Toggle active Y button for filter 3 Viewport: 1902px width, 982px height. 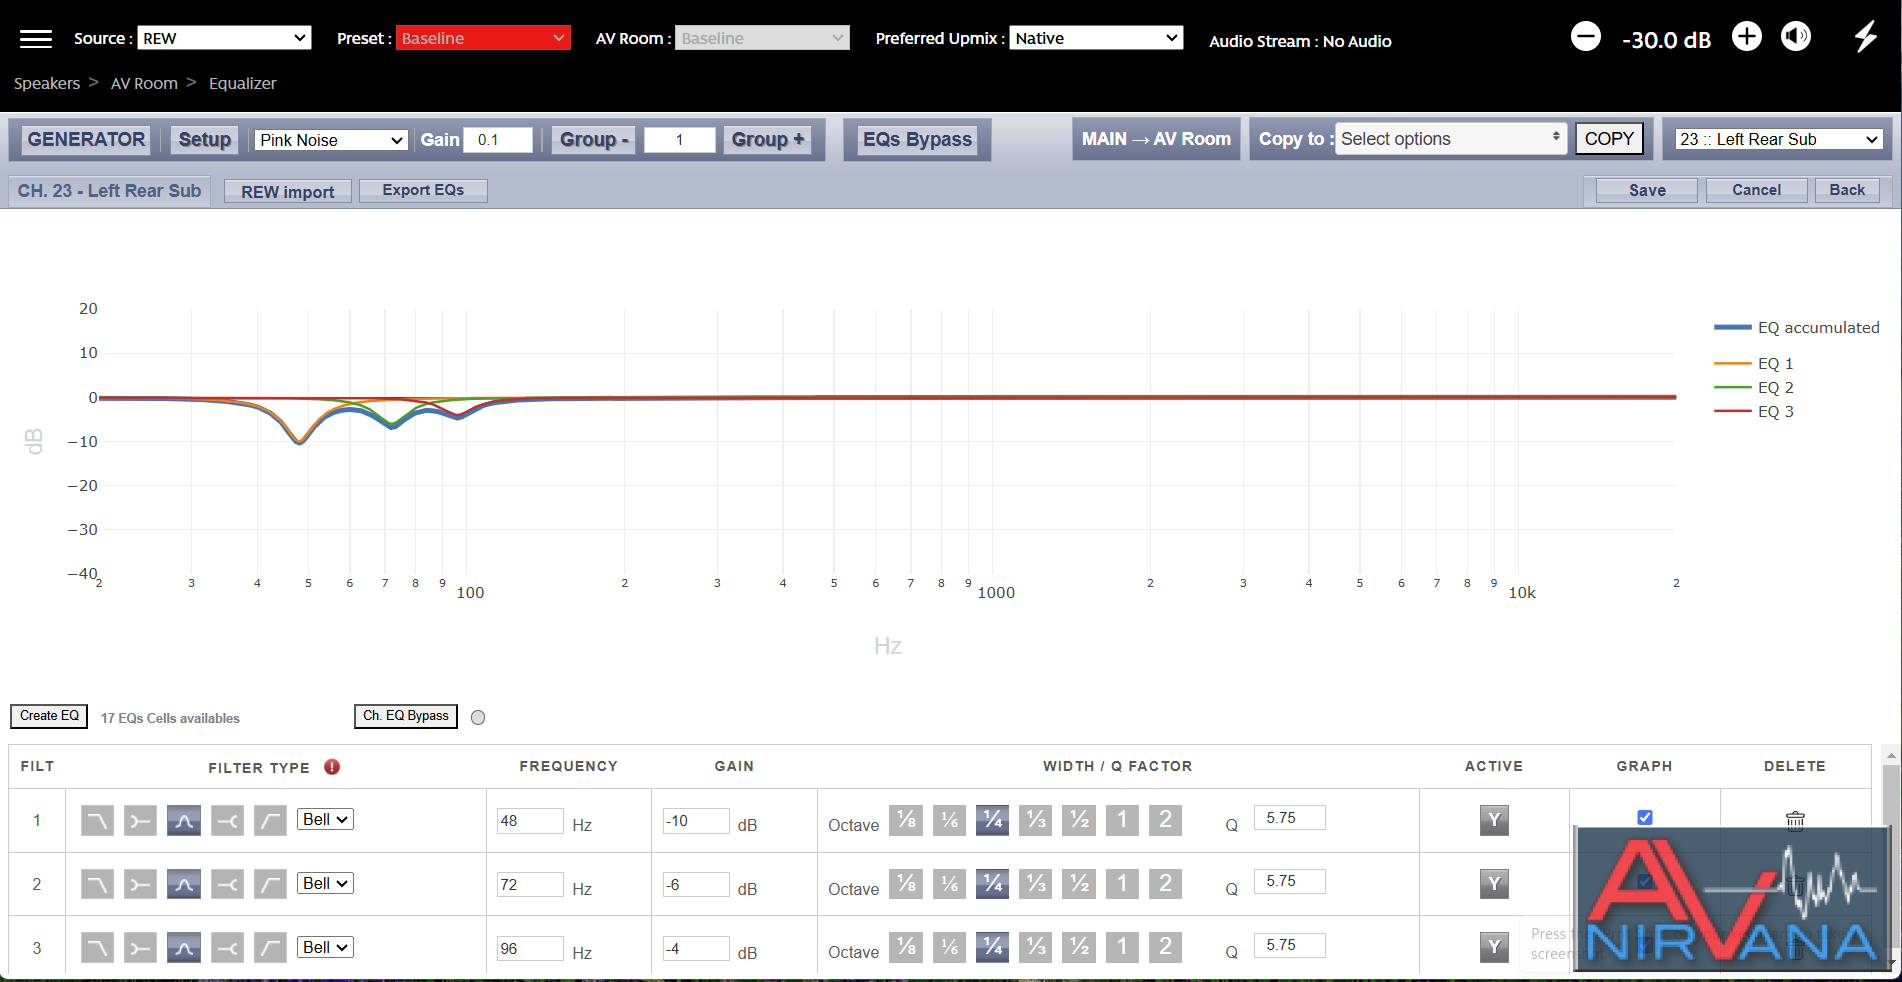coord(1494,946)
